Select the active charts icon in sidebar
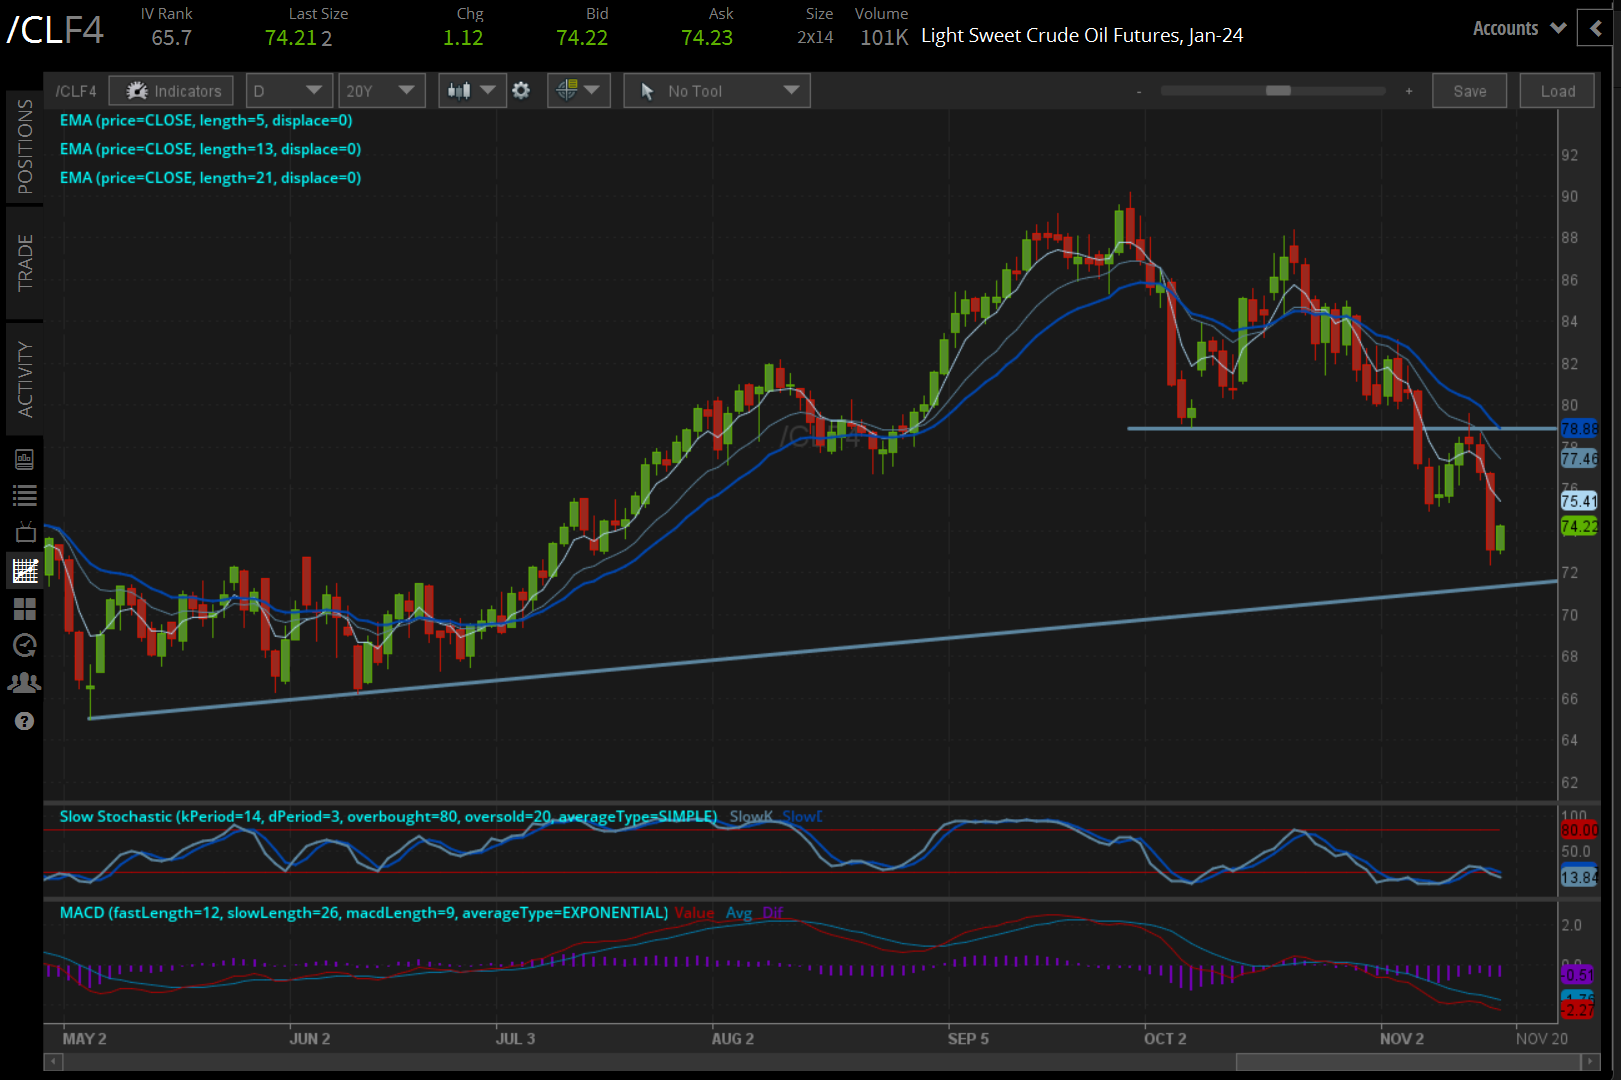This screenshot has width=1621, height=1080. 24,571
